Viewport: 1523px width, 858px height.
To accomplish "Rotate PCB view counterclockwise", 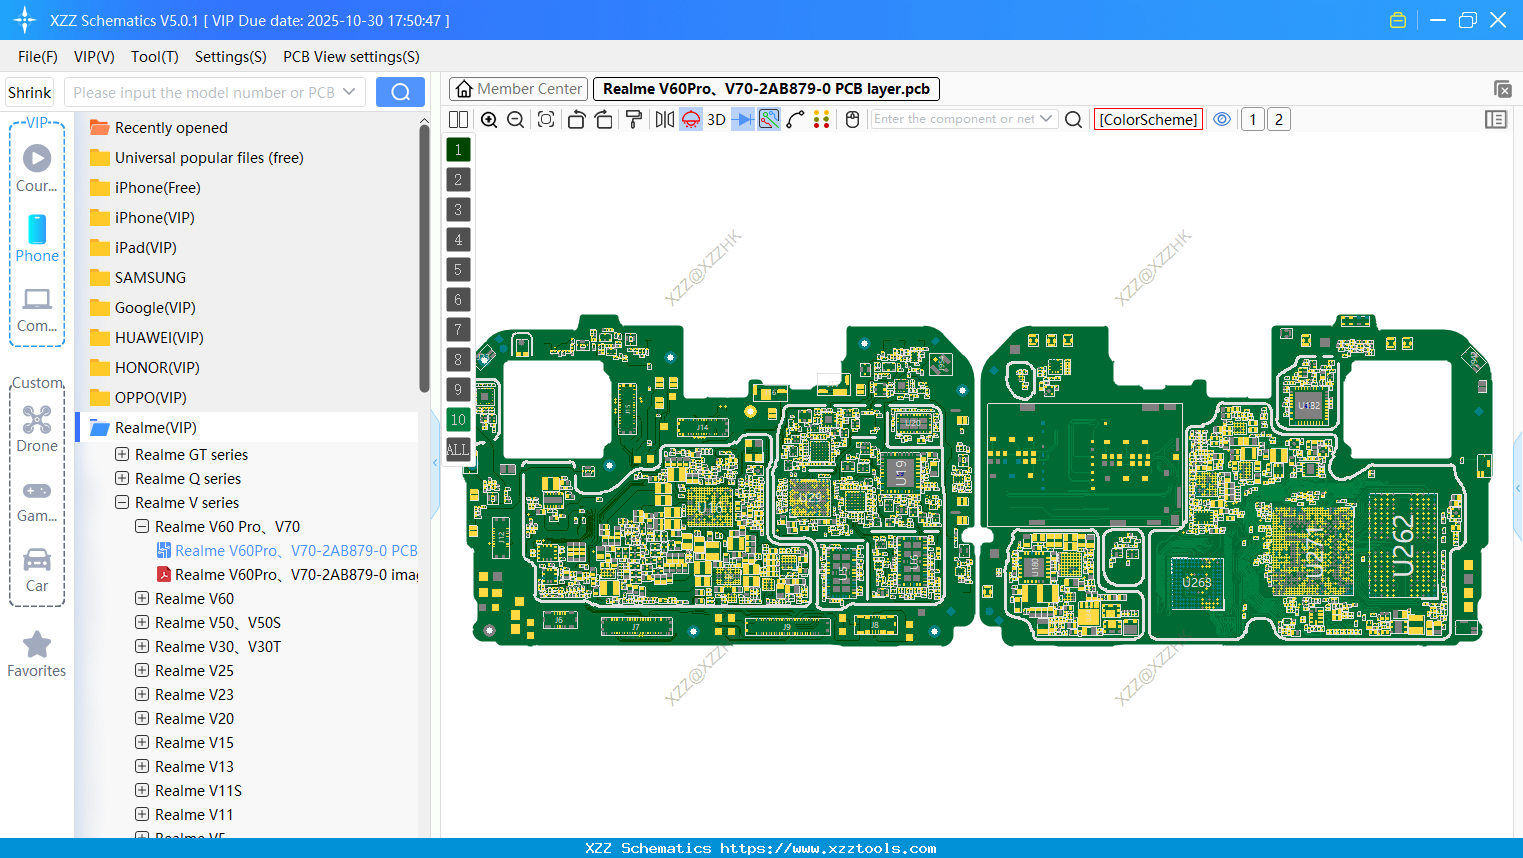I will [576, 119].
